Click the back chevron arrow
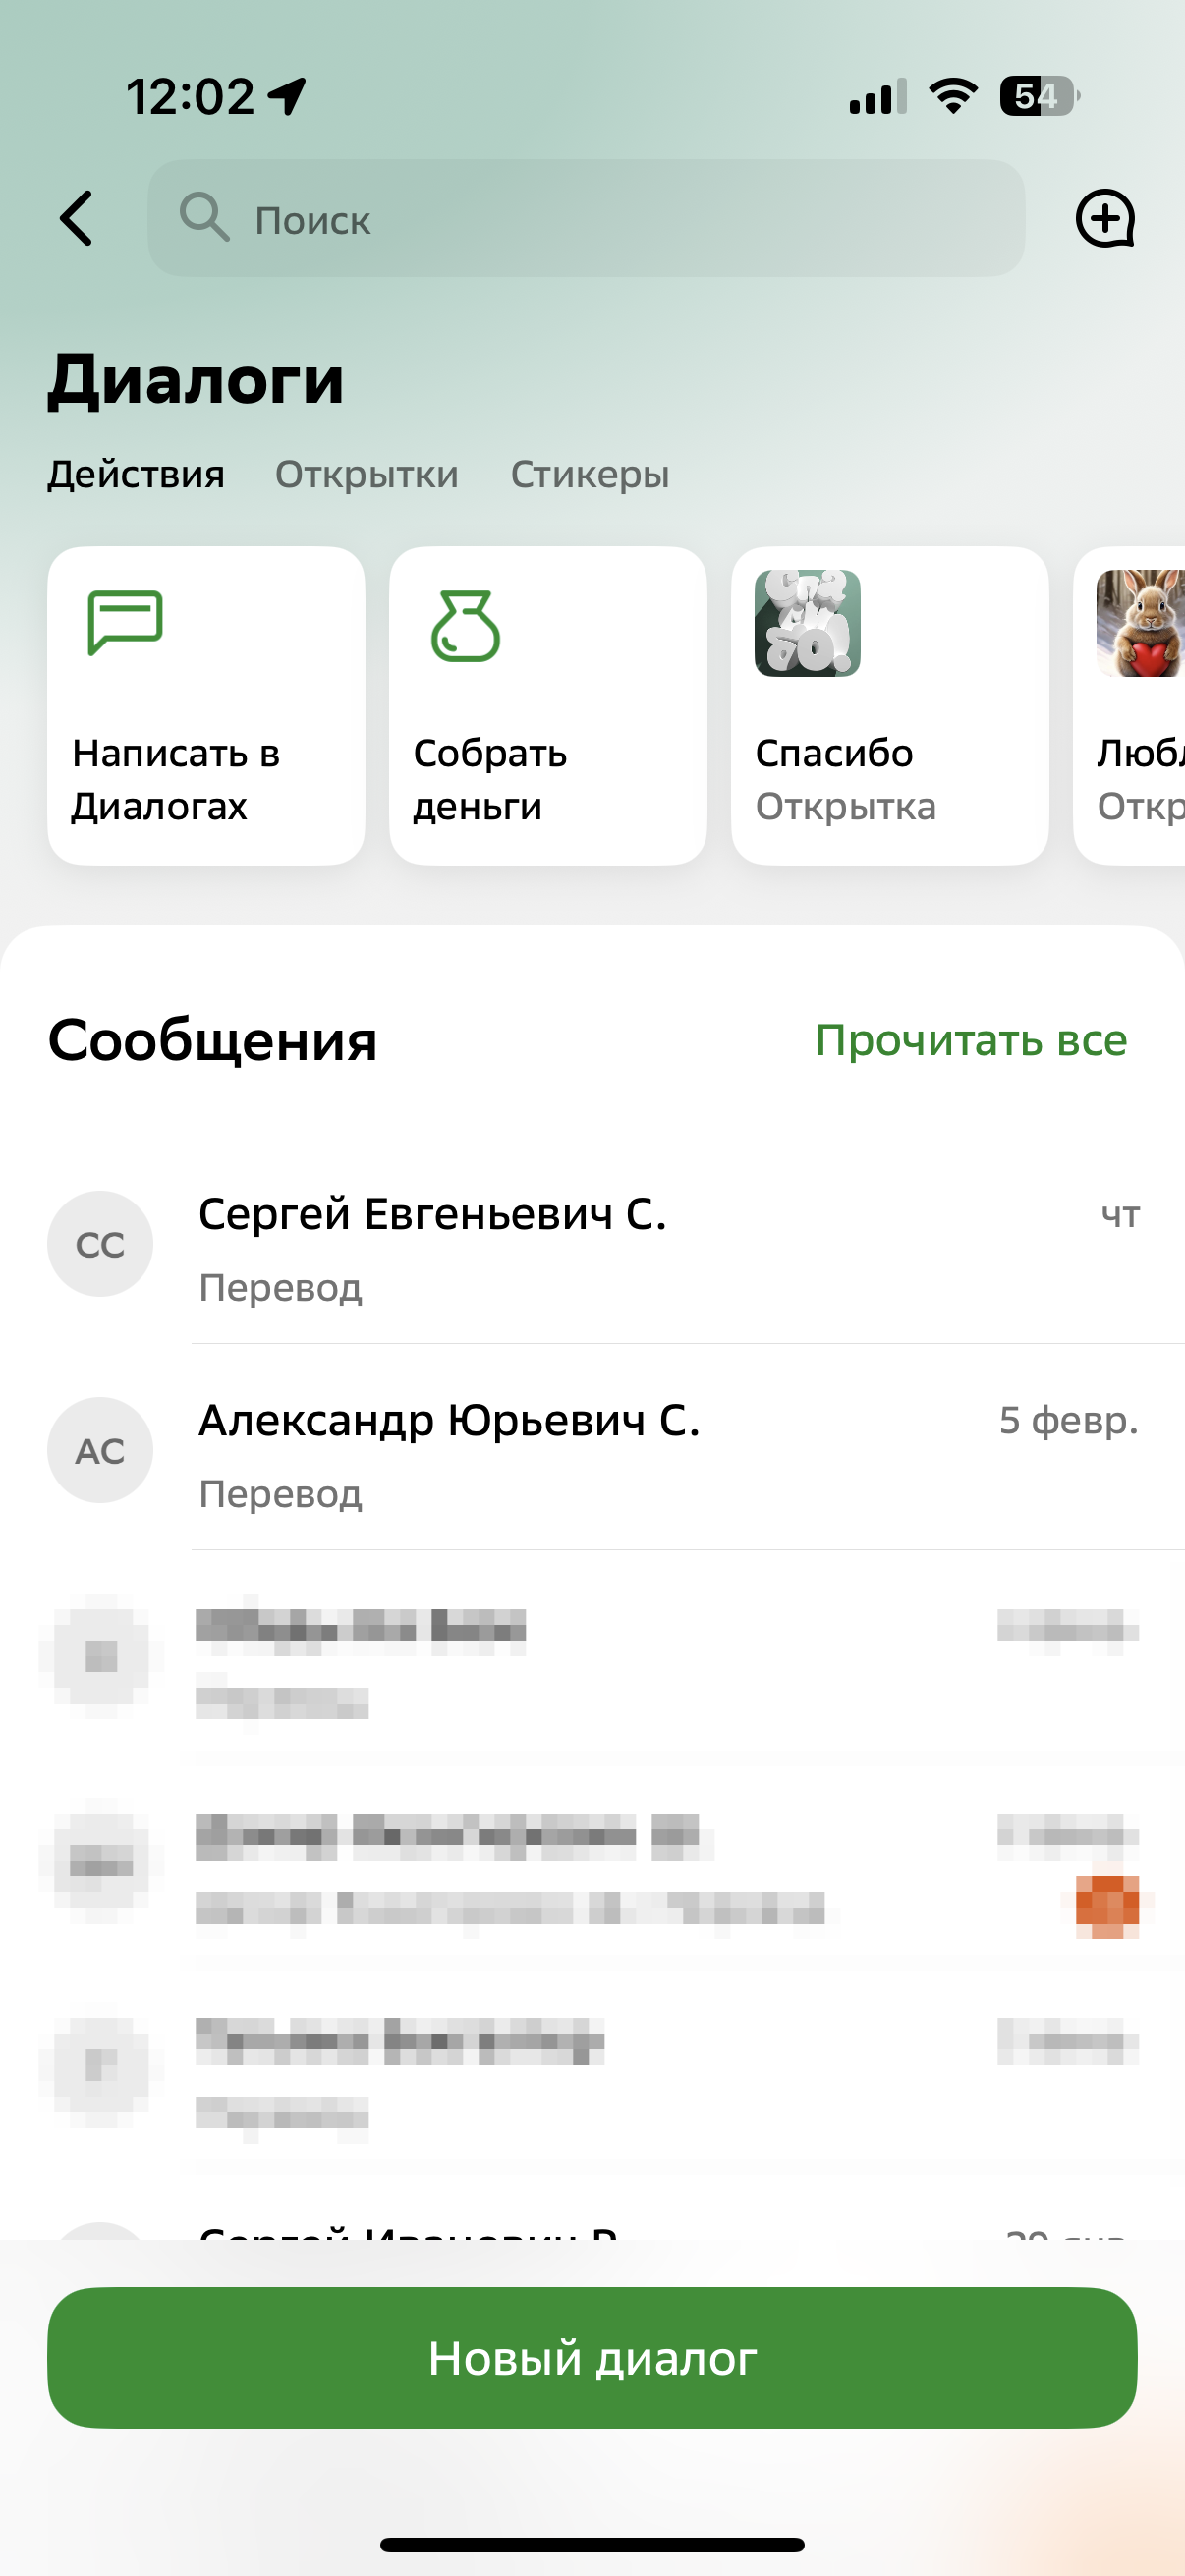 point(77,220)
